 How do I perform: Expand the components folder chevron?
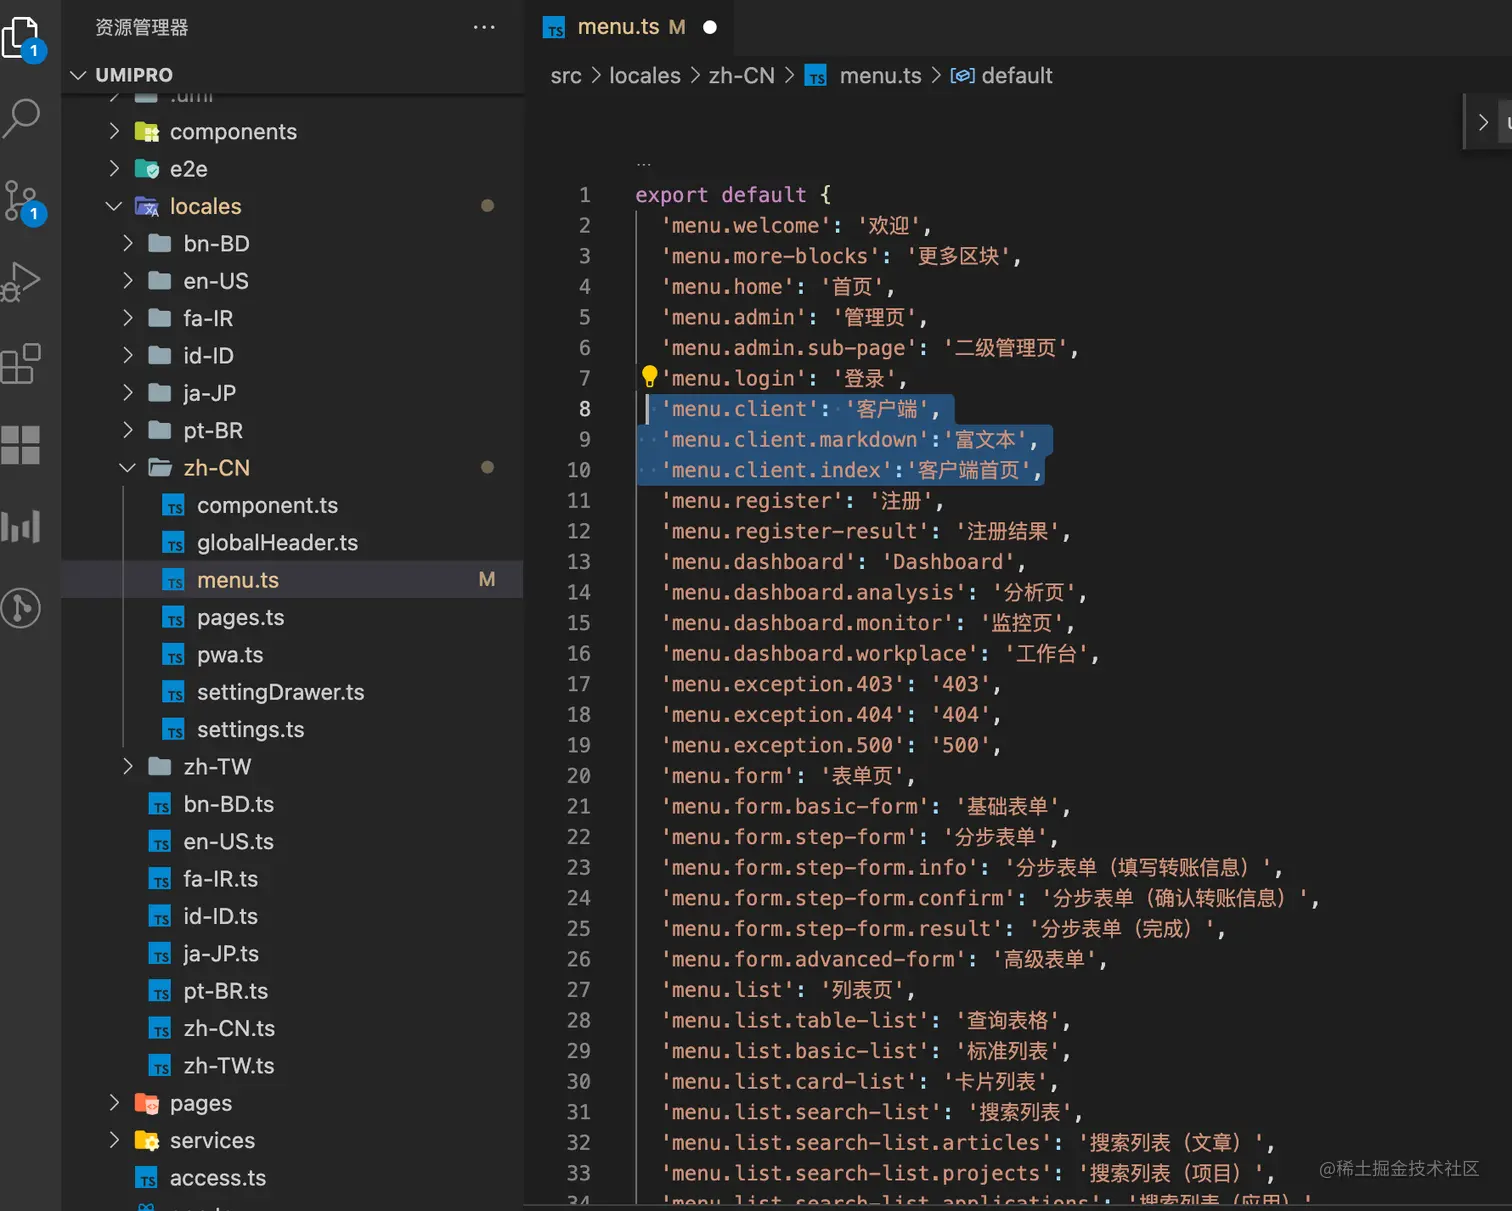pos(114,131)
